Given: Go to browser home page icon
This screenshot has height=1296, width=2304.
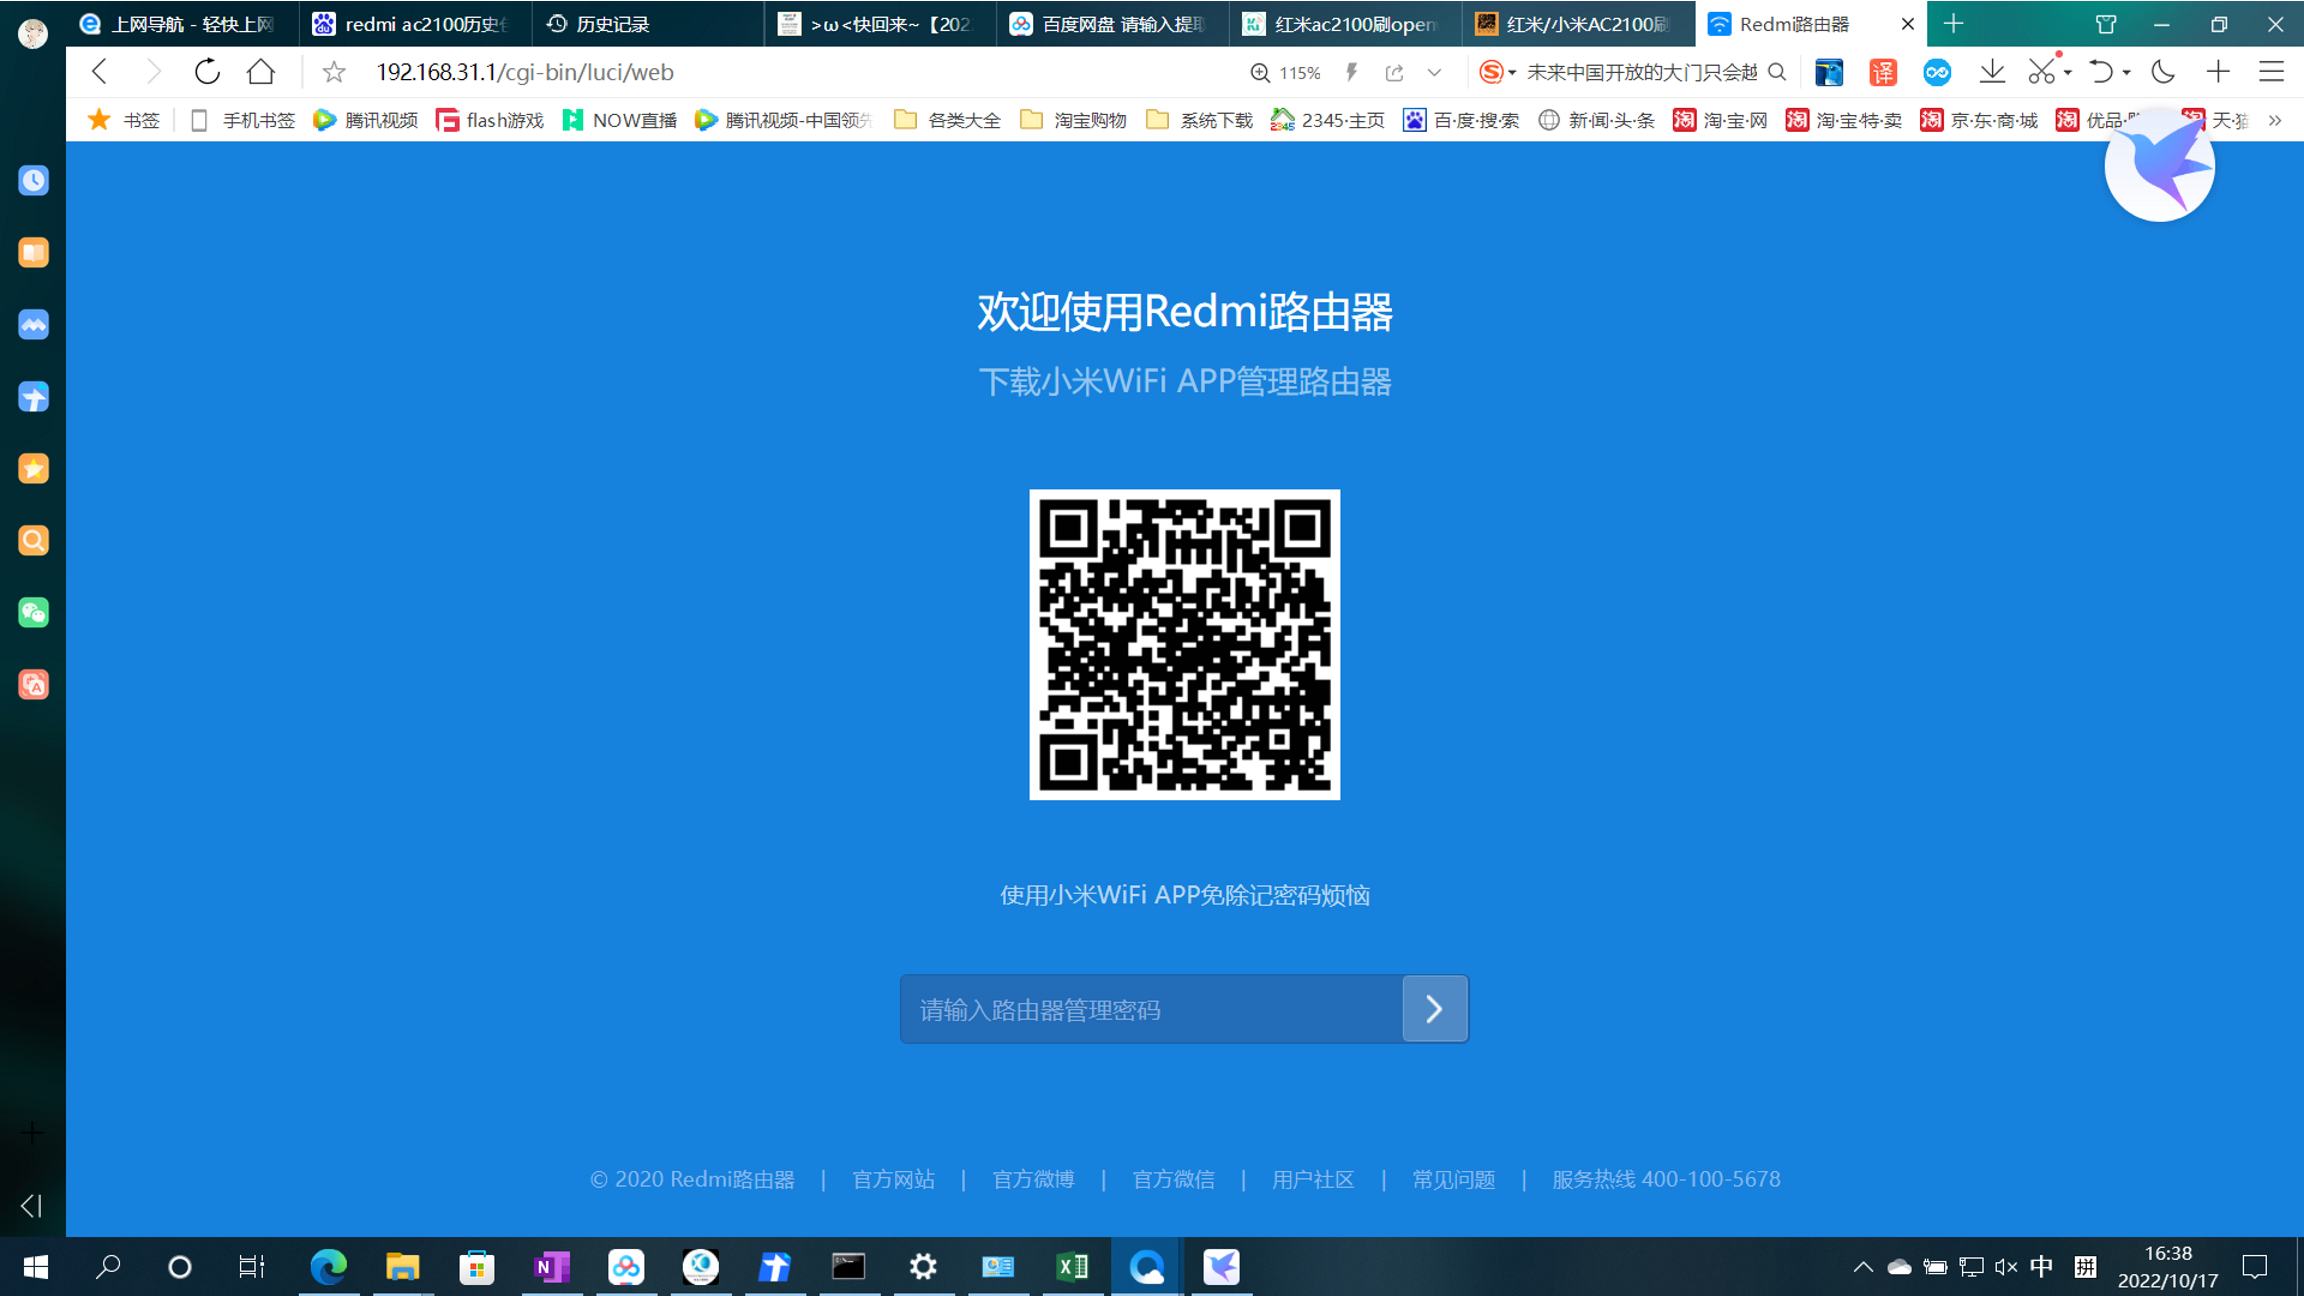Looking at the screenshot, I should [261, 72].
